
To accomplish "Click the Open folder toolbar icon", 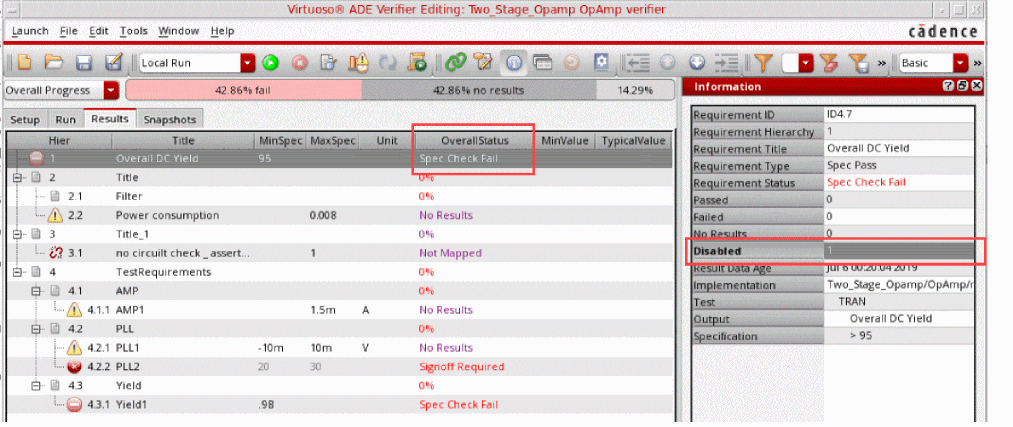I will tap(54, 63).
